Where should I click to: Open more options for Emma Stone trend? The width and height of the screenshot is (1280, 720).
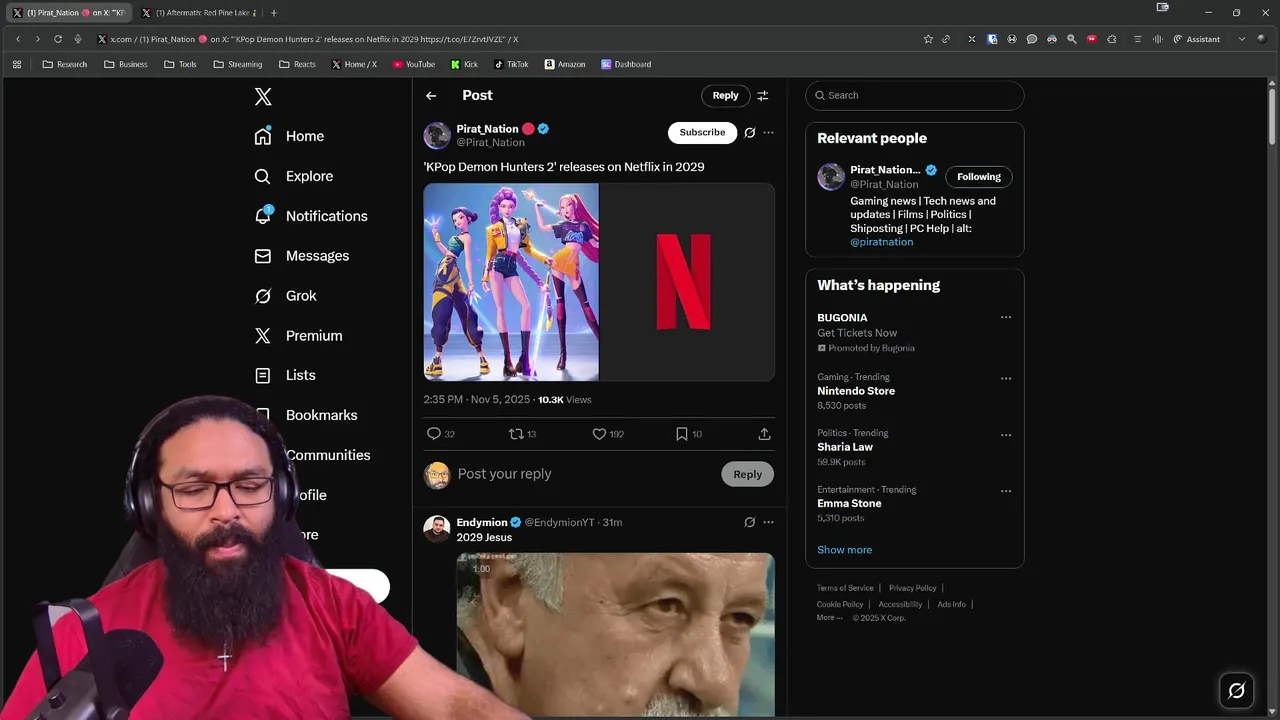1006,491
